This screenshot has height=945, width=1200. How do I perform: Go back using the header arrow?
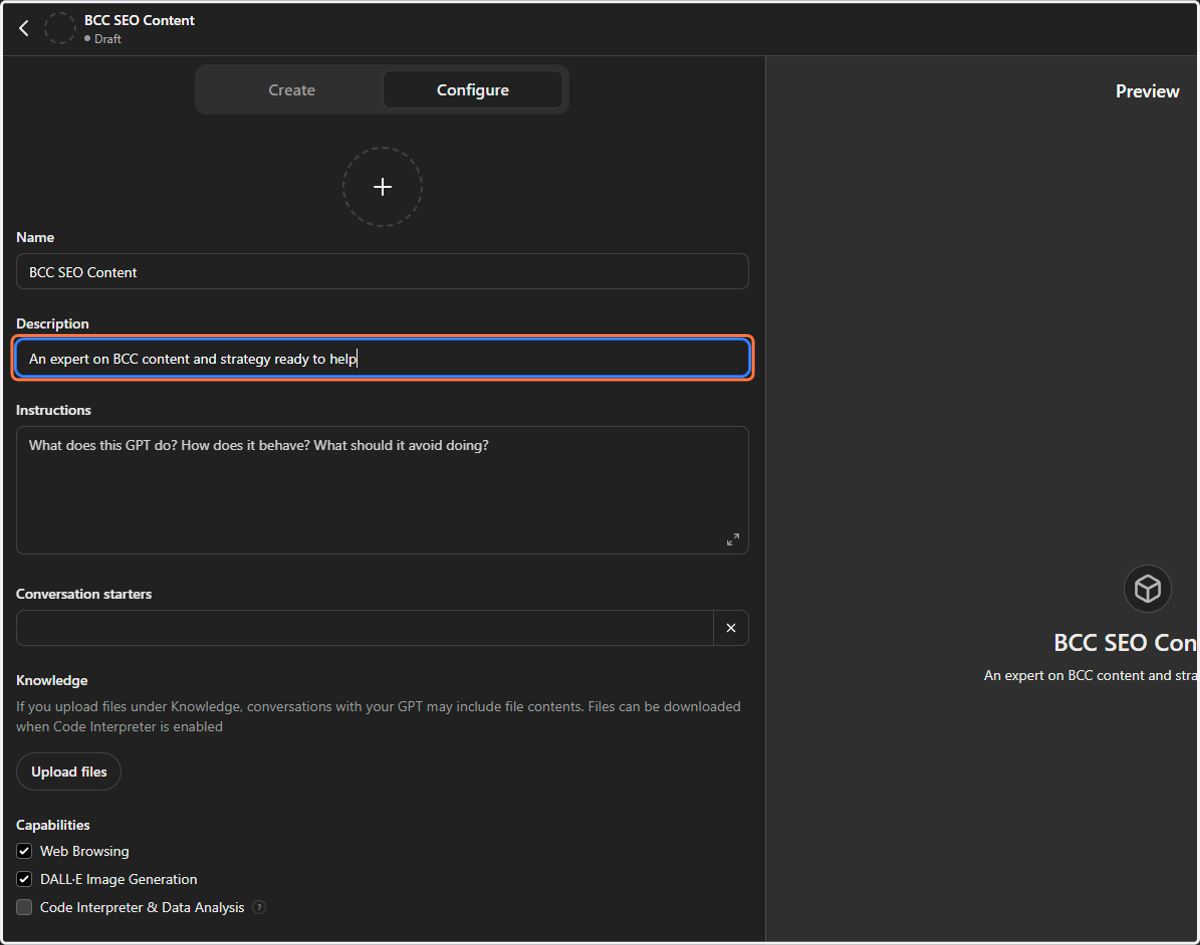pos(24,28)
